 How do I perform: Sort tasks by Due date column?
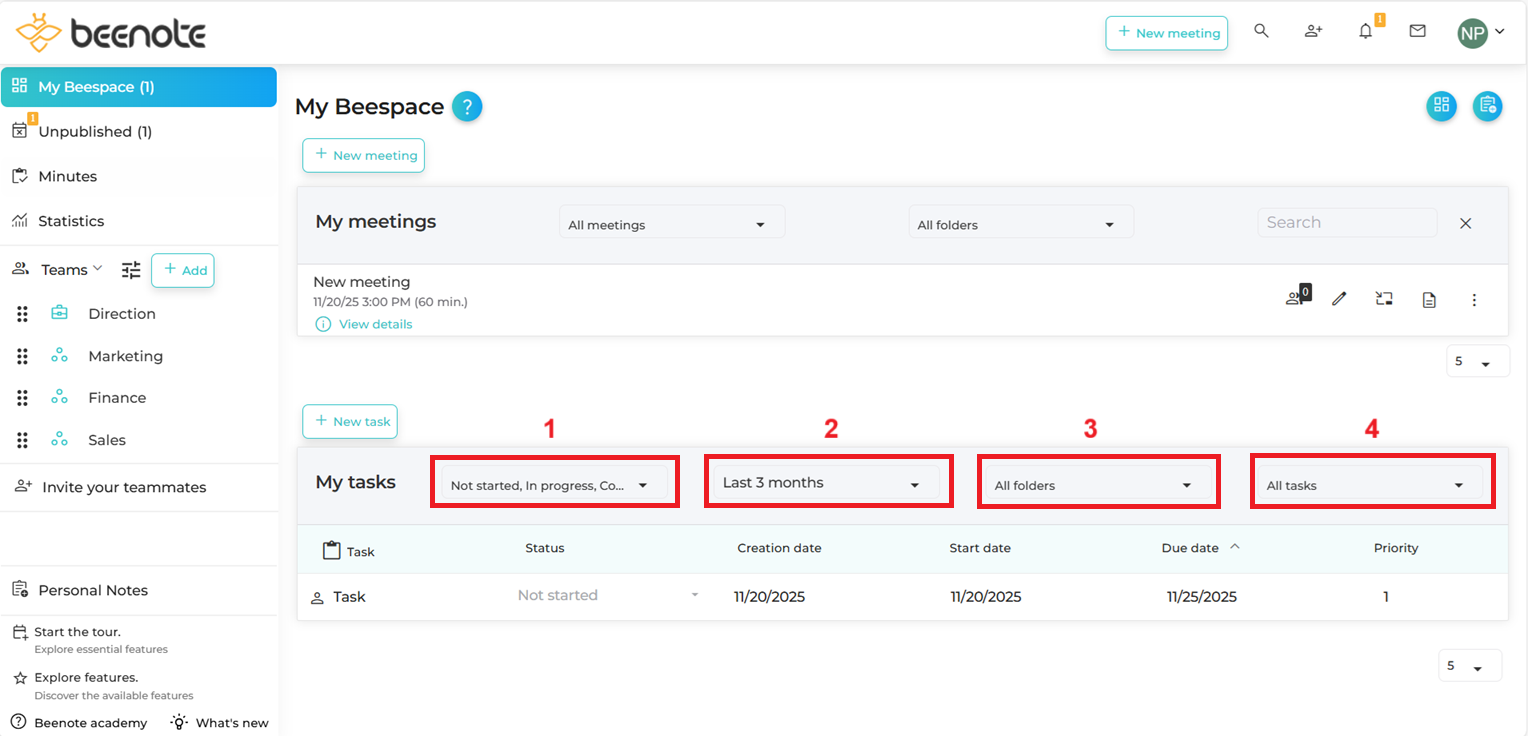[1190, 548]
